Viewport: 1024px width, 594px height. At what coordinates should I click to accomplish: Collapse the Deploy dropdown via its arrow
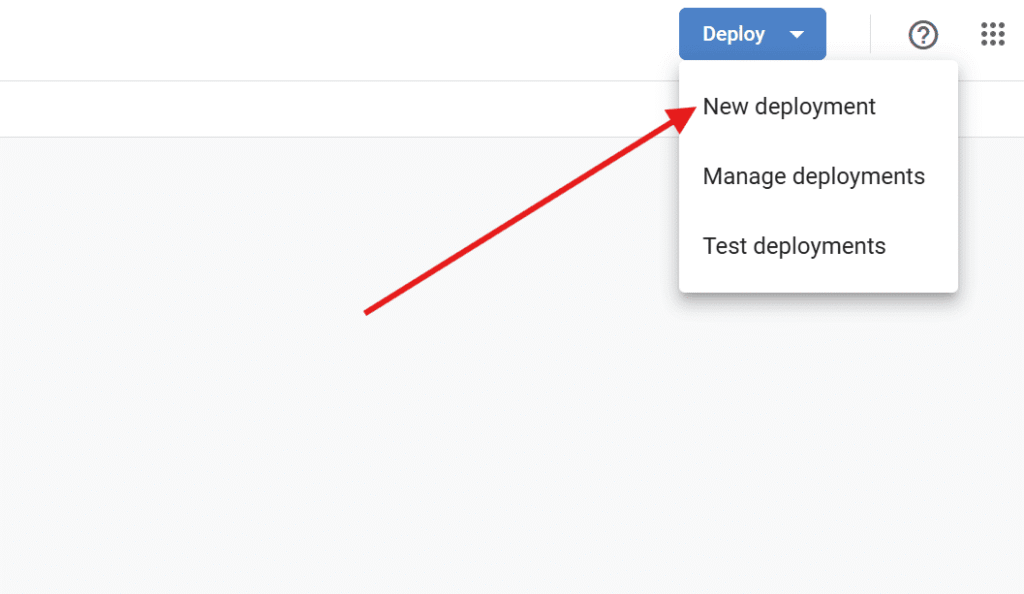click(797, 35)
